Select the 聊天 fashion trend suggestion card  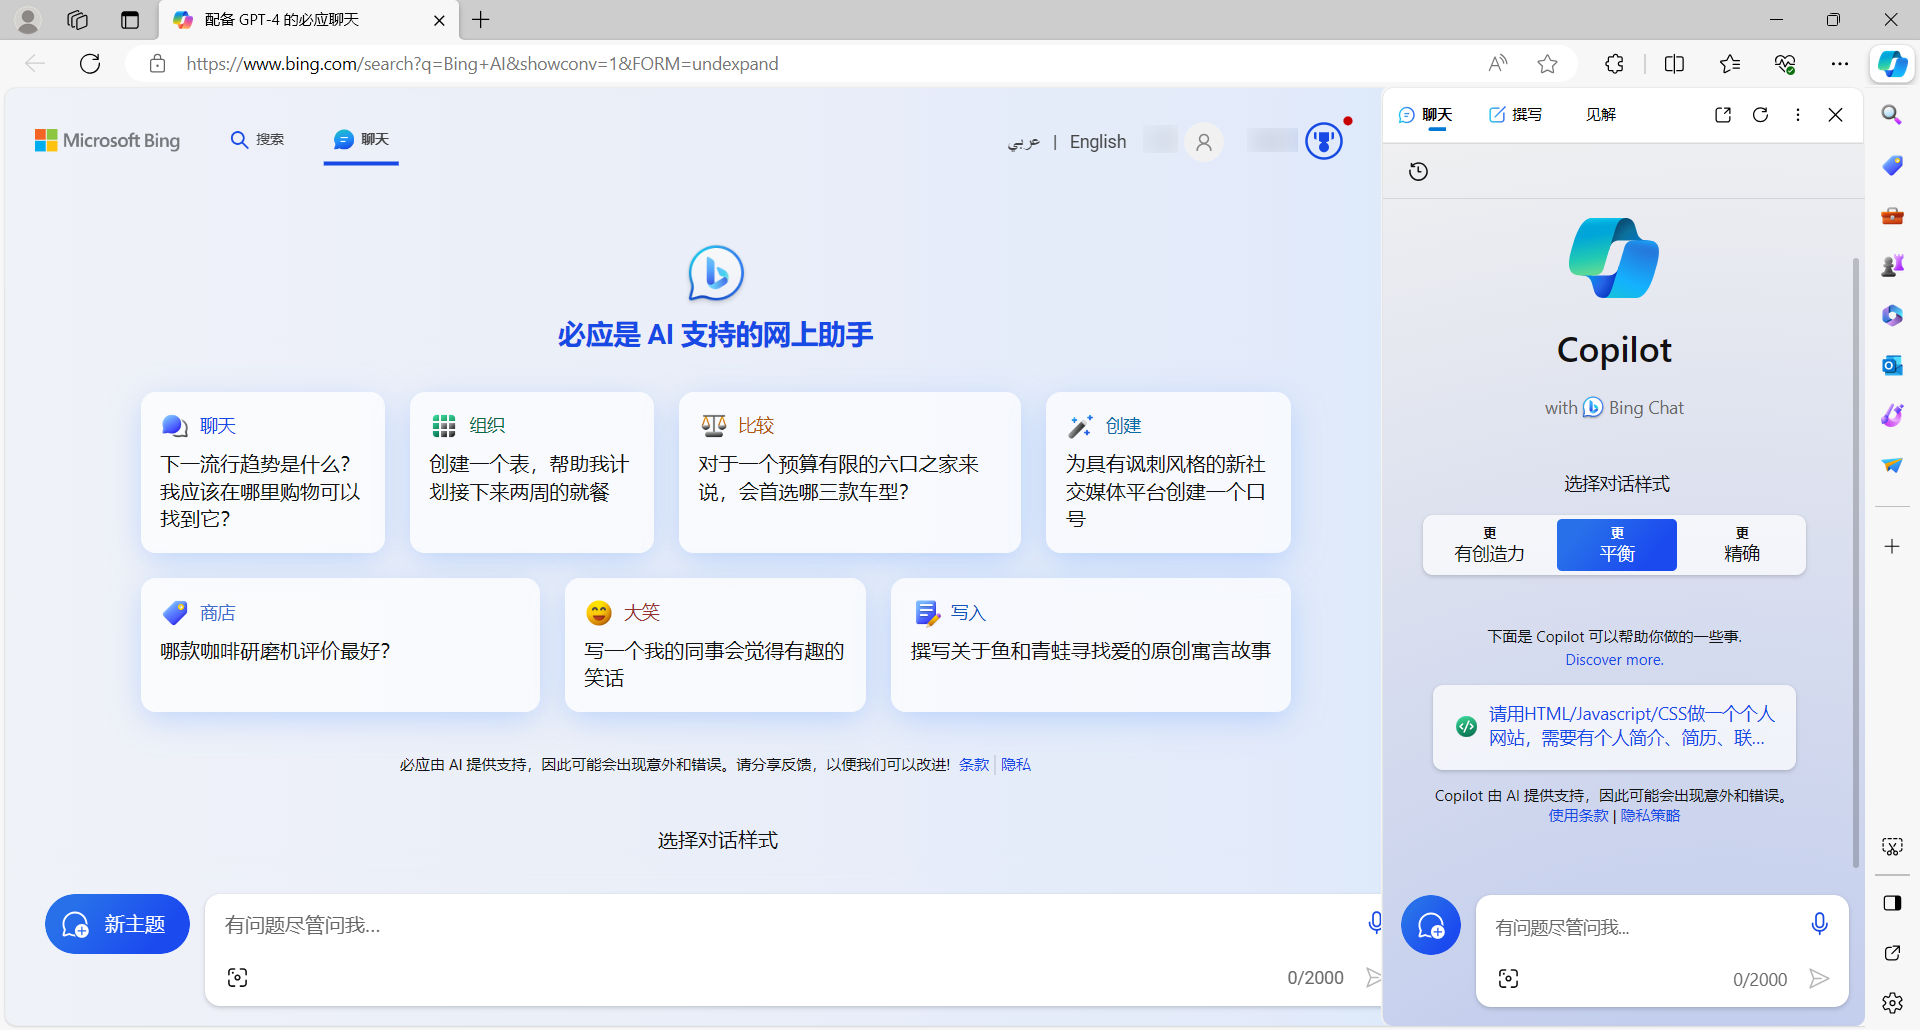pos(263,472)
